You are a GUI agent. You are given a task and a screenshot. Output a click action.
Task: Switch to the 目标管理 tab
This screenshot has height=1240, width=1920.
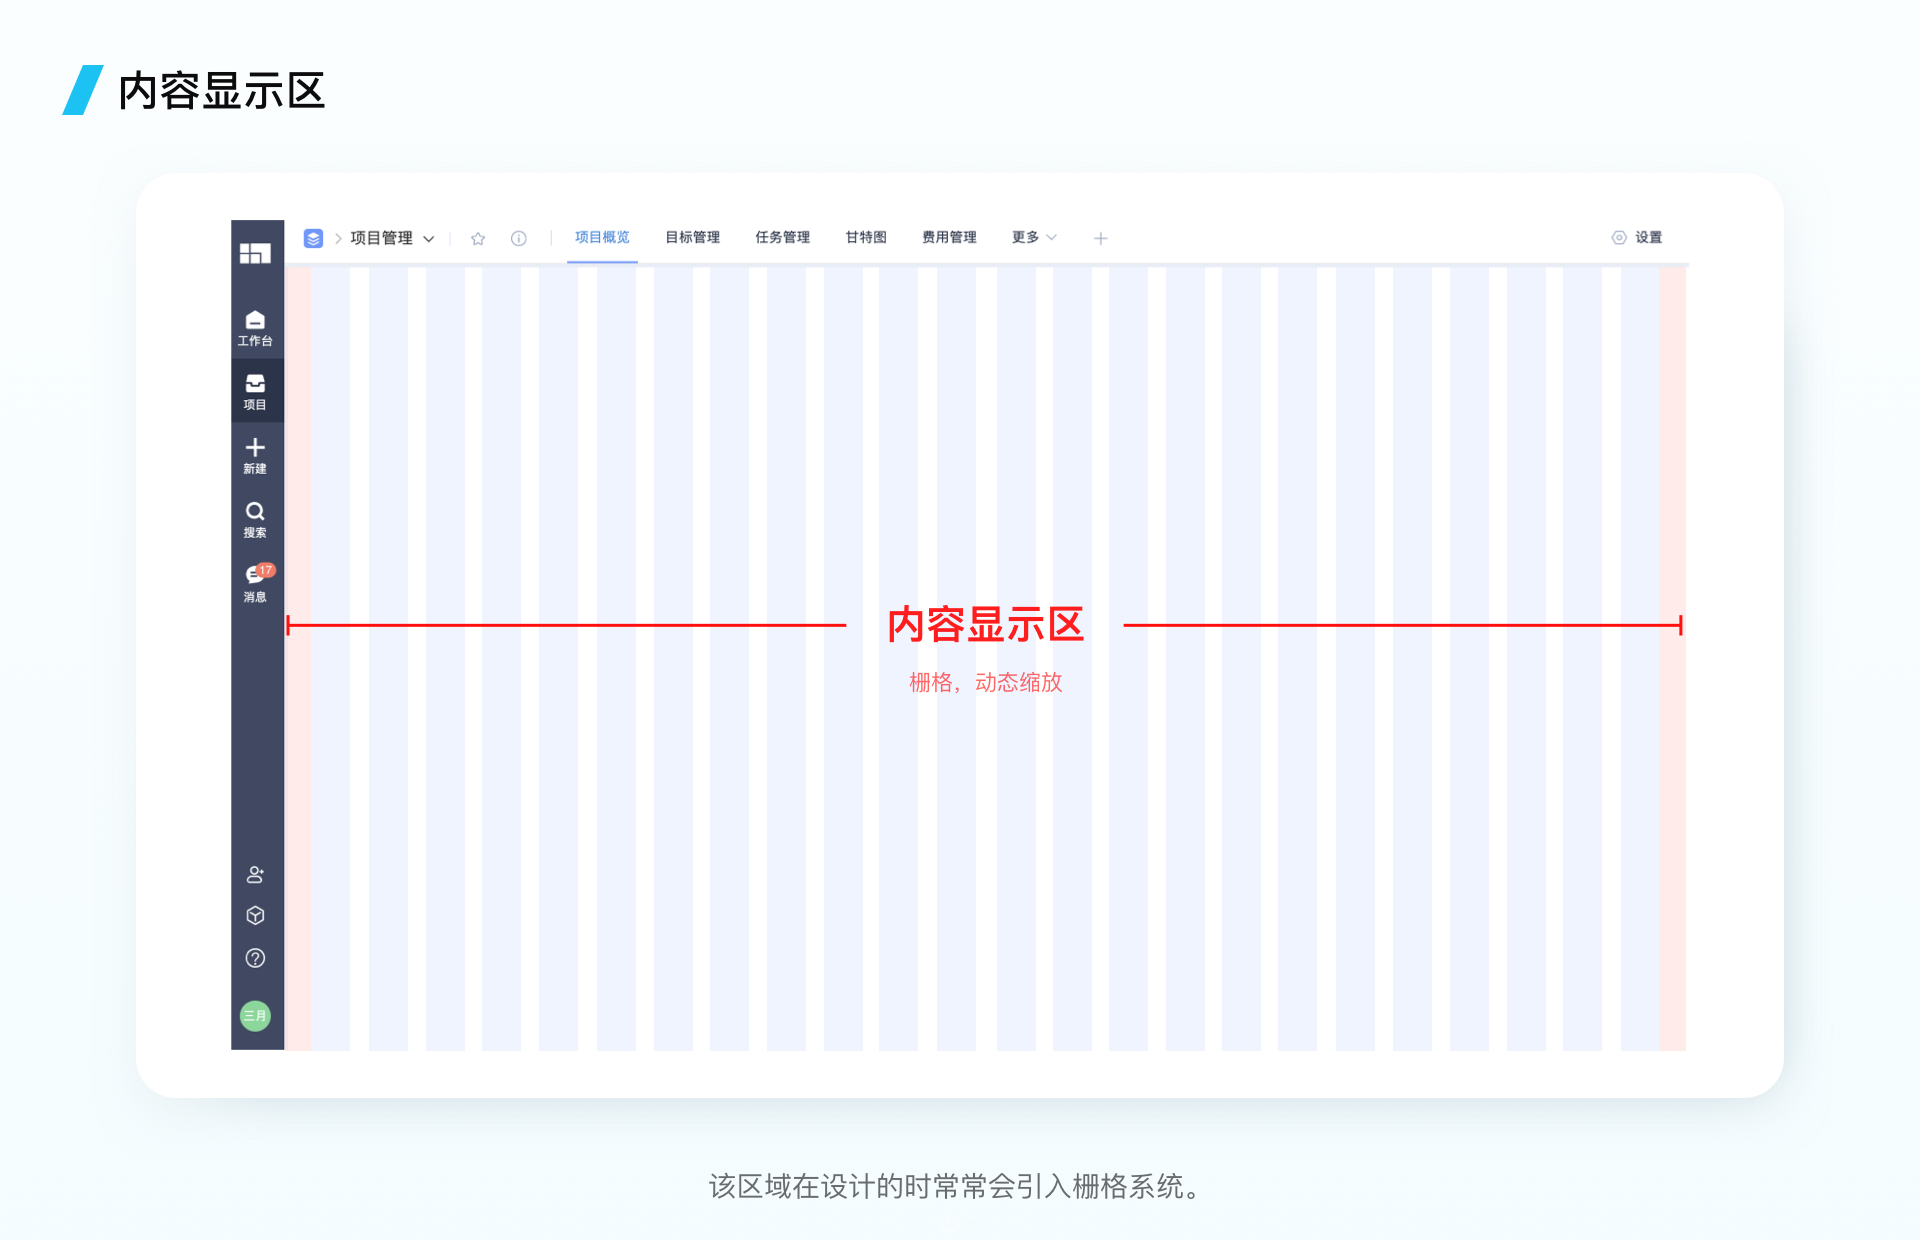point(693,237)
